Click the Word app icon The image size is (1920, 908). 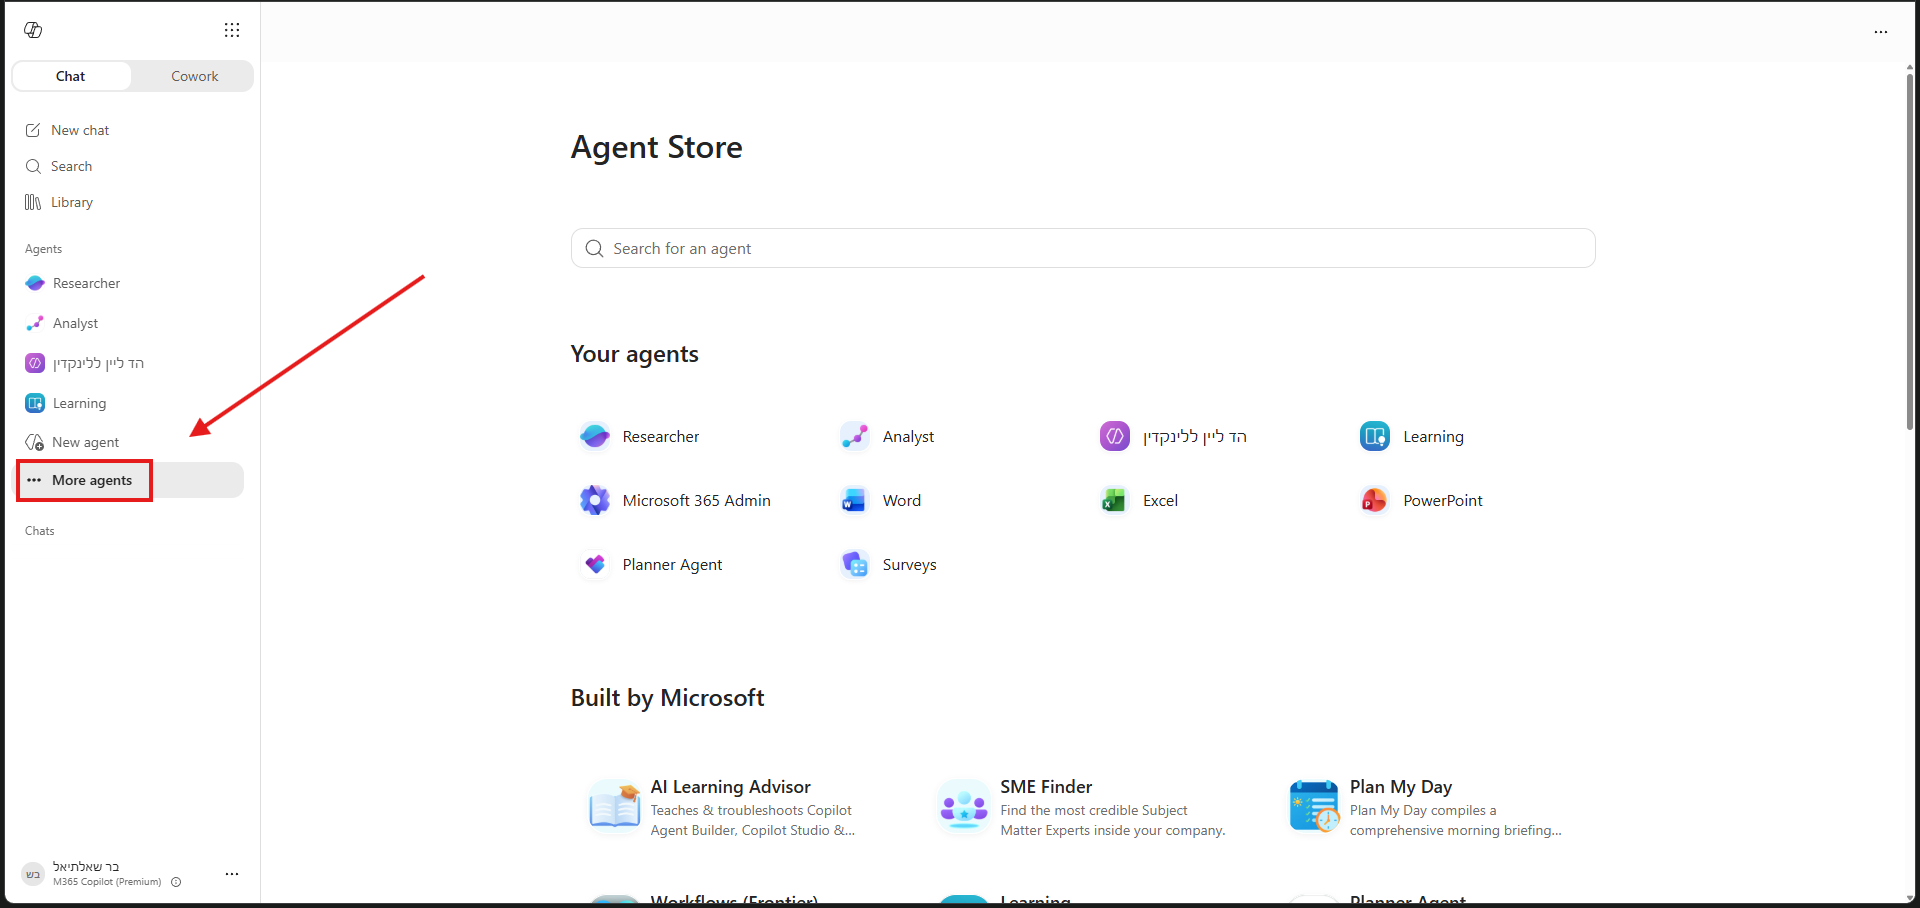[855, 501]
